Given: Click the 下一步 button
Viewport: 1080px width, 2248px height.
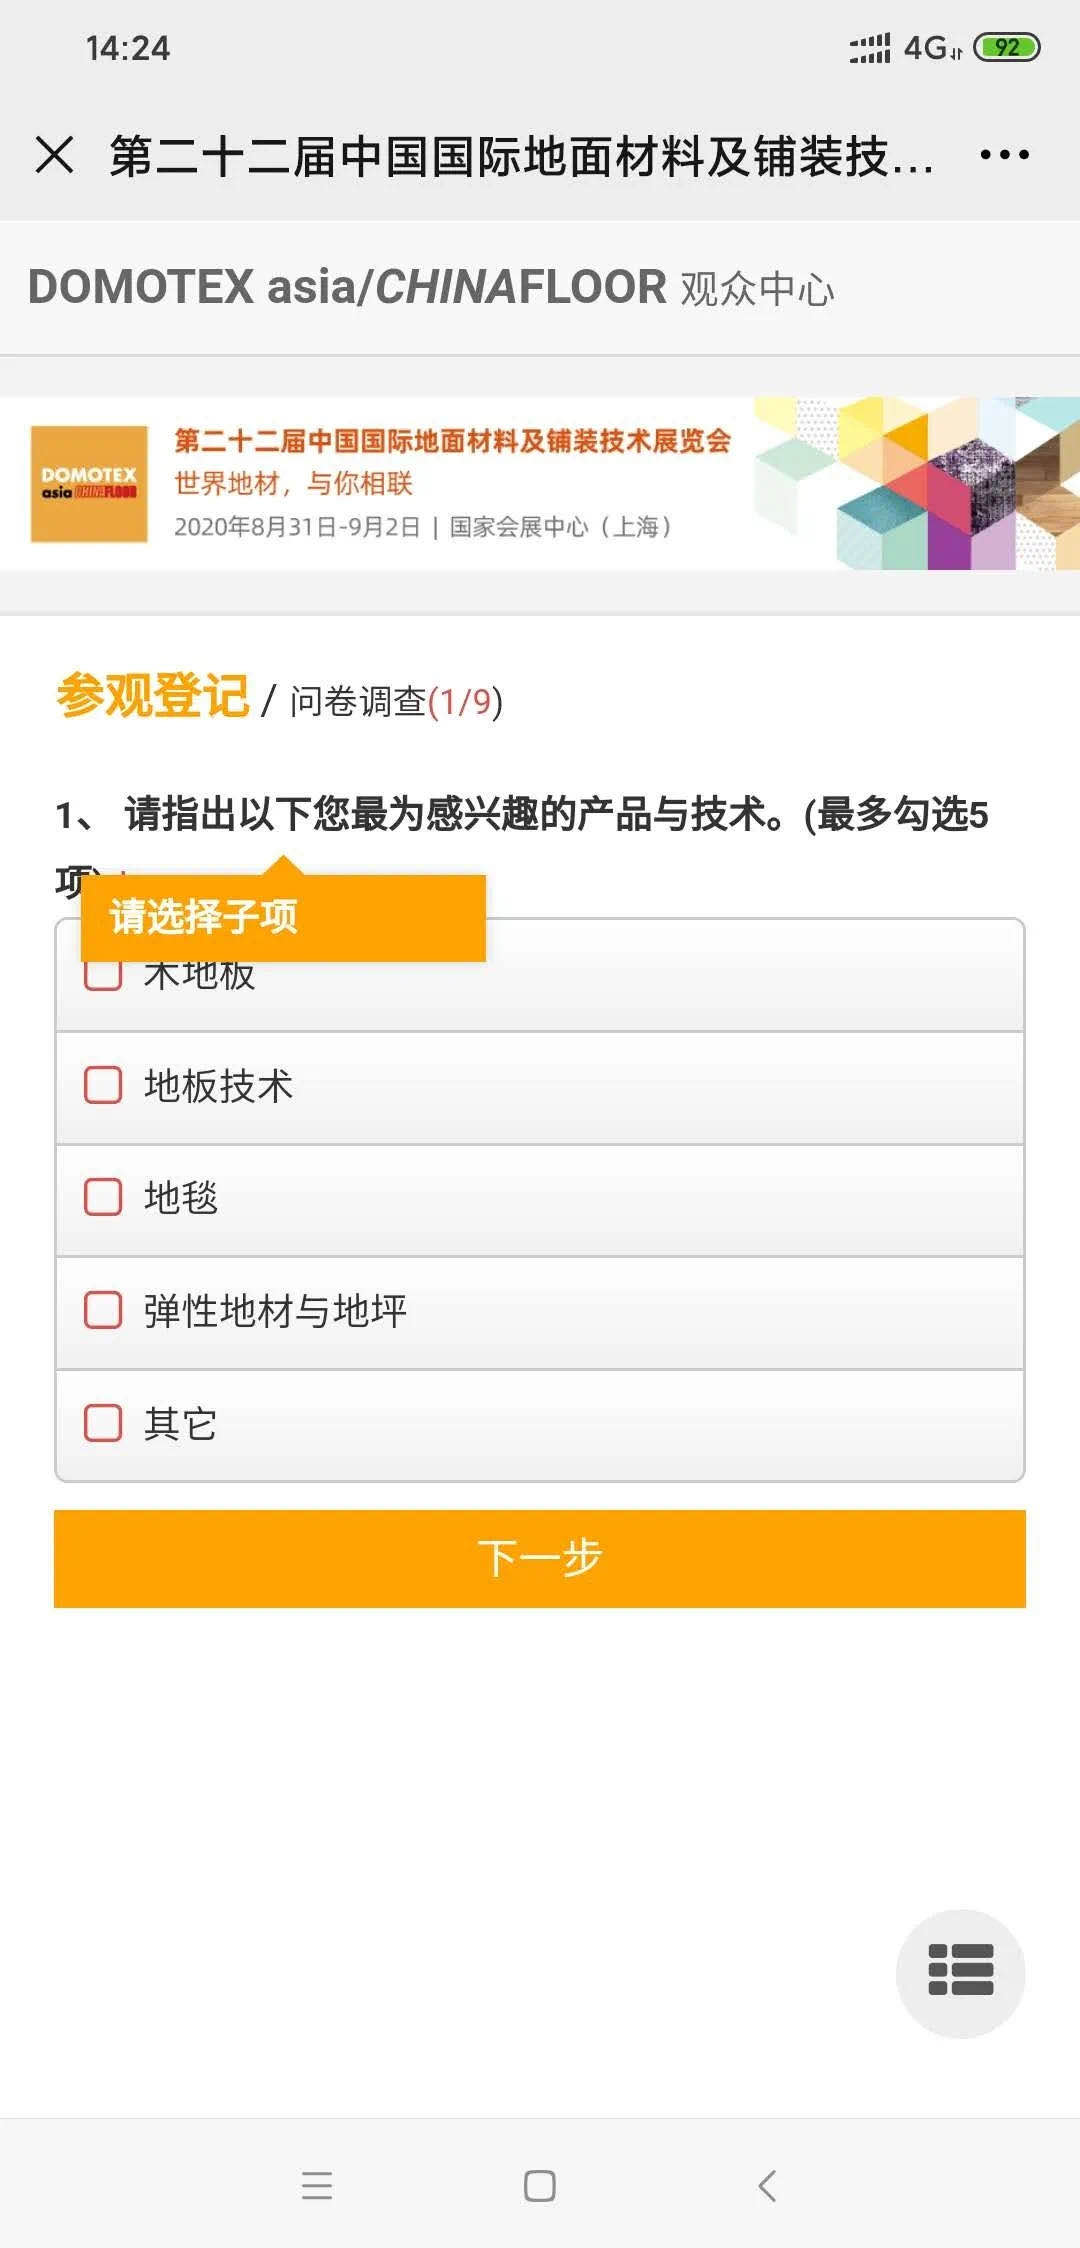Looking at the screenshot, I should click(x=540, y=1559).
